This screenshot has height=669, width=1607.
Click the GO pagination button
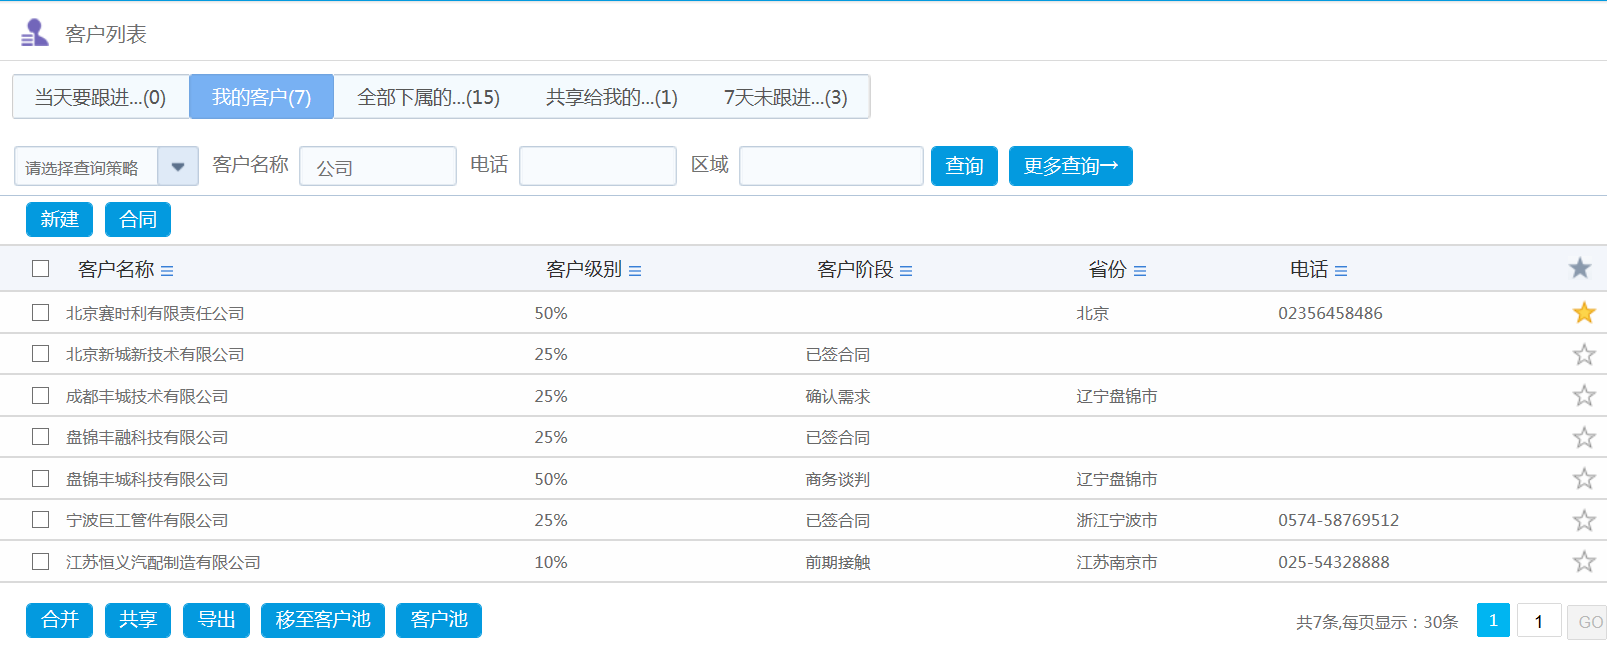coord(1588,621)
